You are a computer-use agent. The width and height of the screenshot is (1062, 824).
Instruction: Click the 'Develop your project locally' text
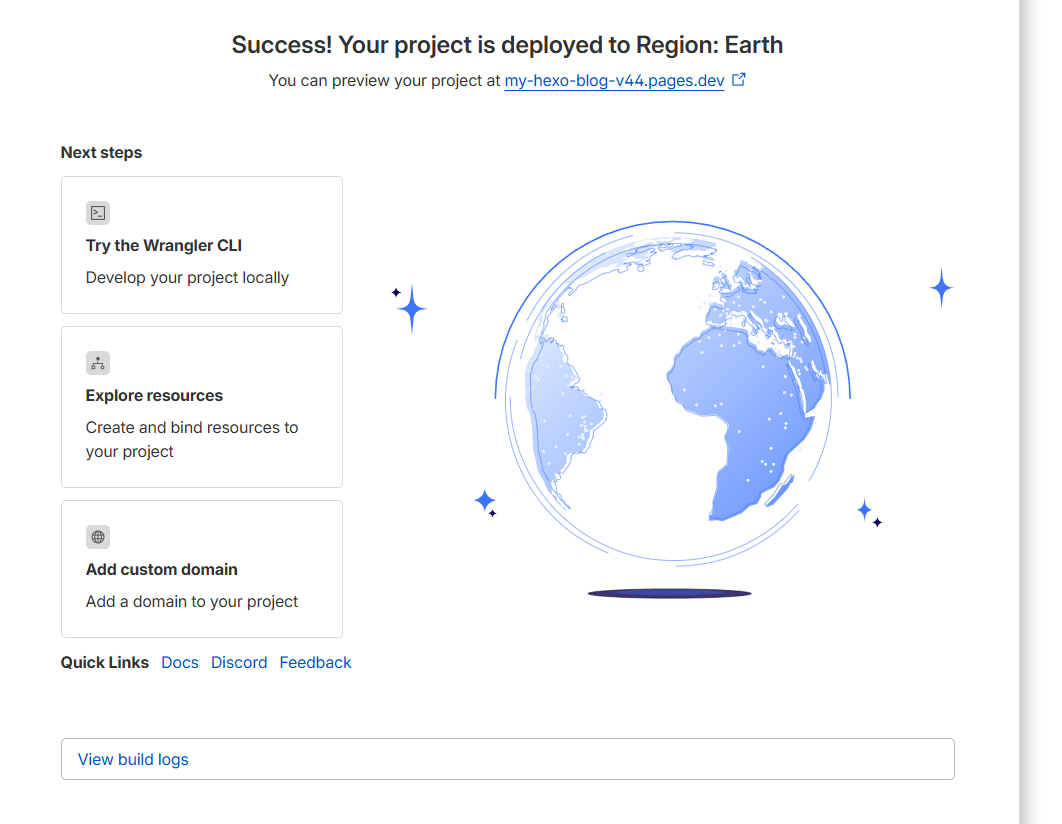pyautogui.click(x=188, y=278)
